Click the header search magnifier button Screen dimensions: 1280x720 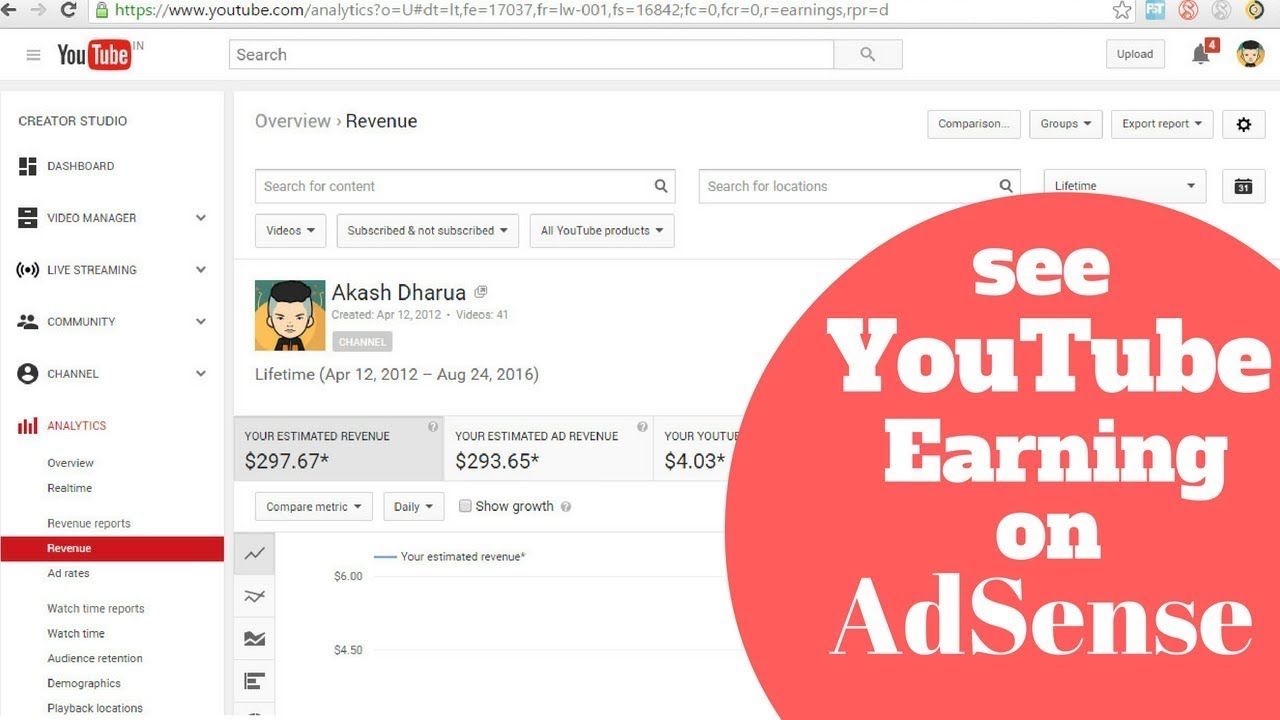pyautogui.click(x=868, y=54)
